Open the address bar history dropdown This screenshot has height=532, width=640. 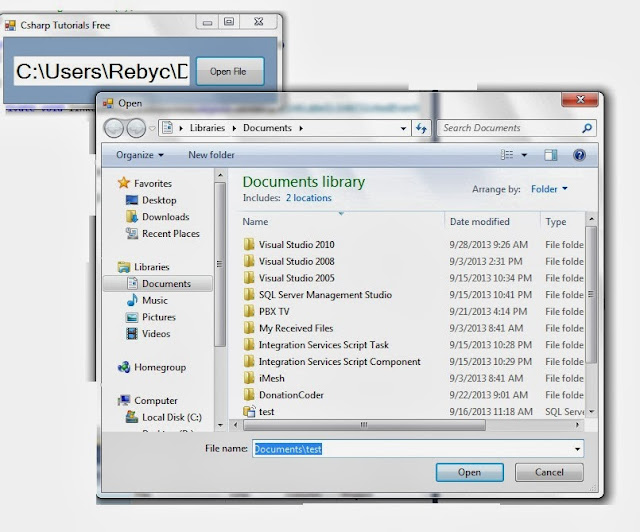click(x=403, y=129)
